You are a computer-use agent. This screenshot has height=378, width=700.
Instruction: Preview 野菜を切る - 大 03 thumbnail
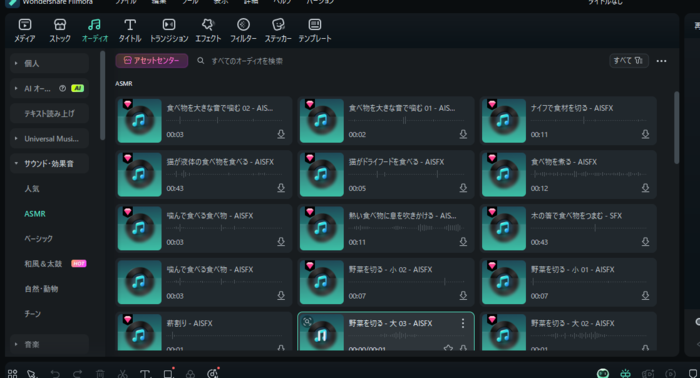click(321, 333)
